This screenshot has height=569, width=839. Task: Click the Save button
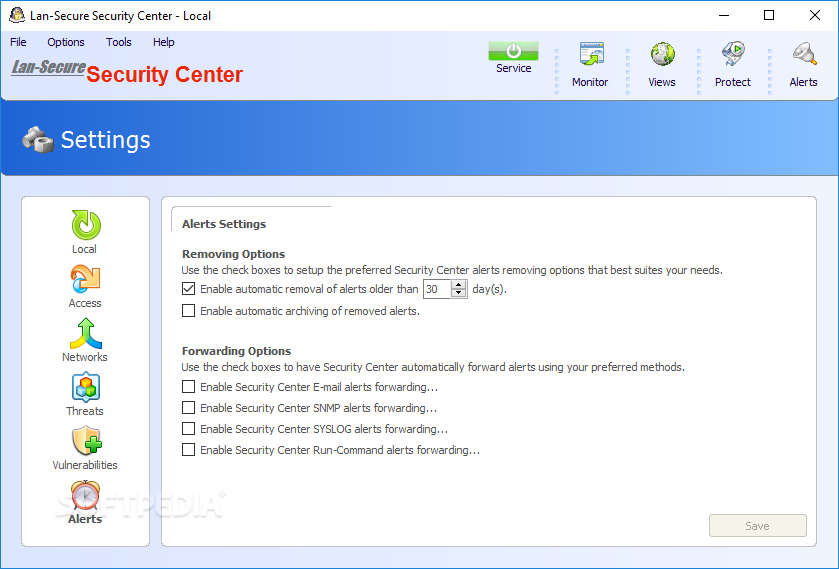click(758, 526)
